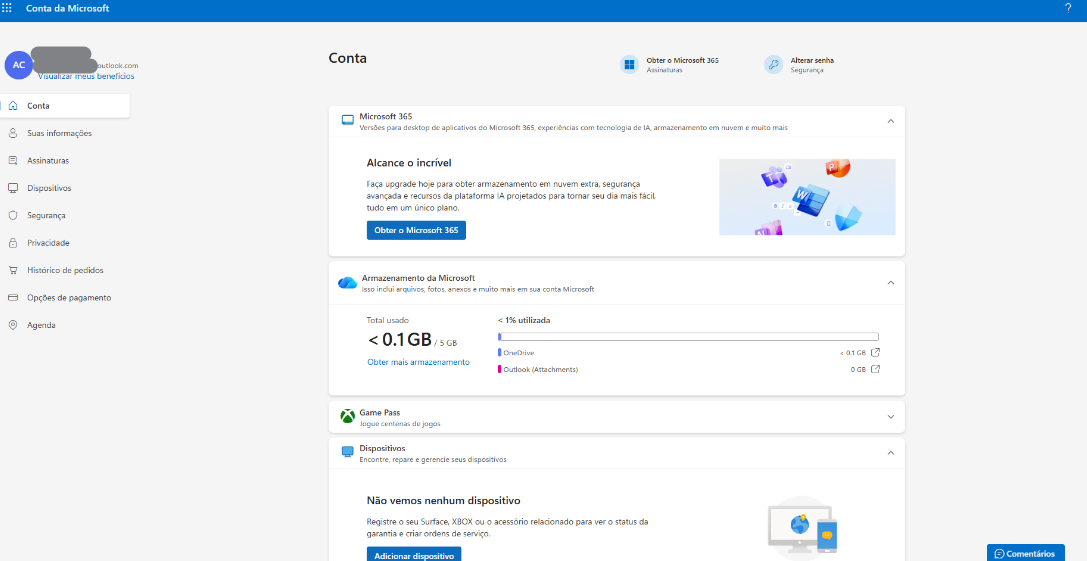Open OneDrive storage external link icon

[876, 352]
